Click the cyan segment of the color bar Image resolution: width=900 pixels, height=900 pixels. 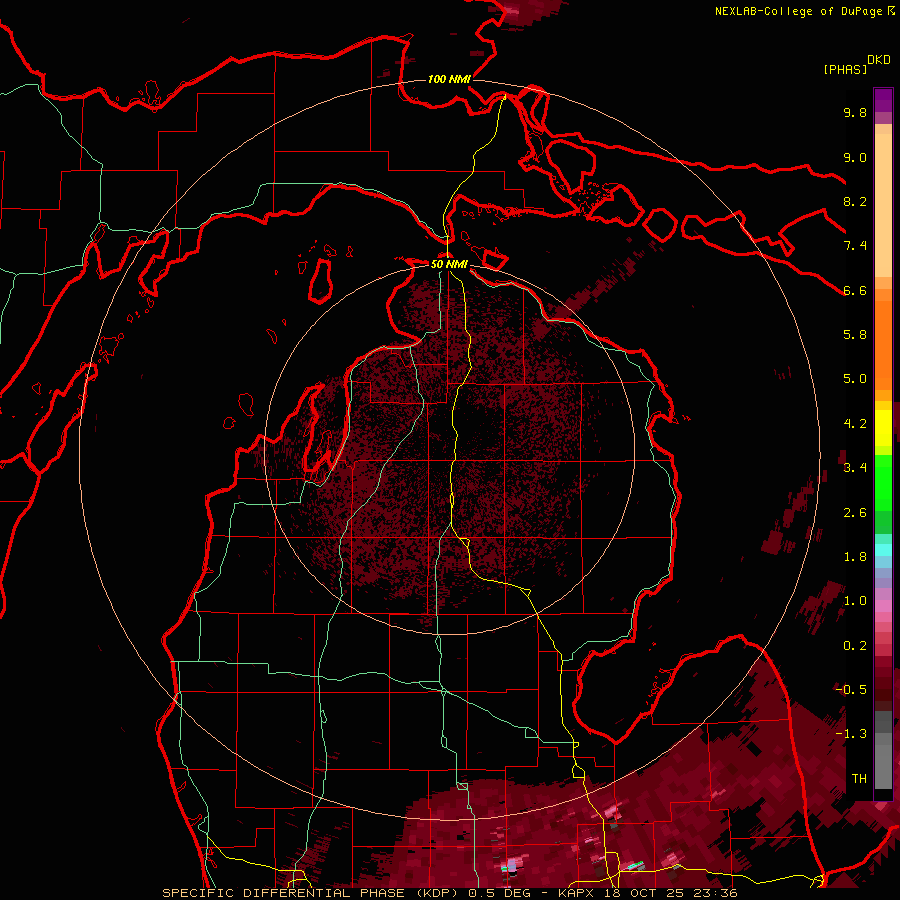pyautogui.click(x=883, y=550)
